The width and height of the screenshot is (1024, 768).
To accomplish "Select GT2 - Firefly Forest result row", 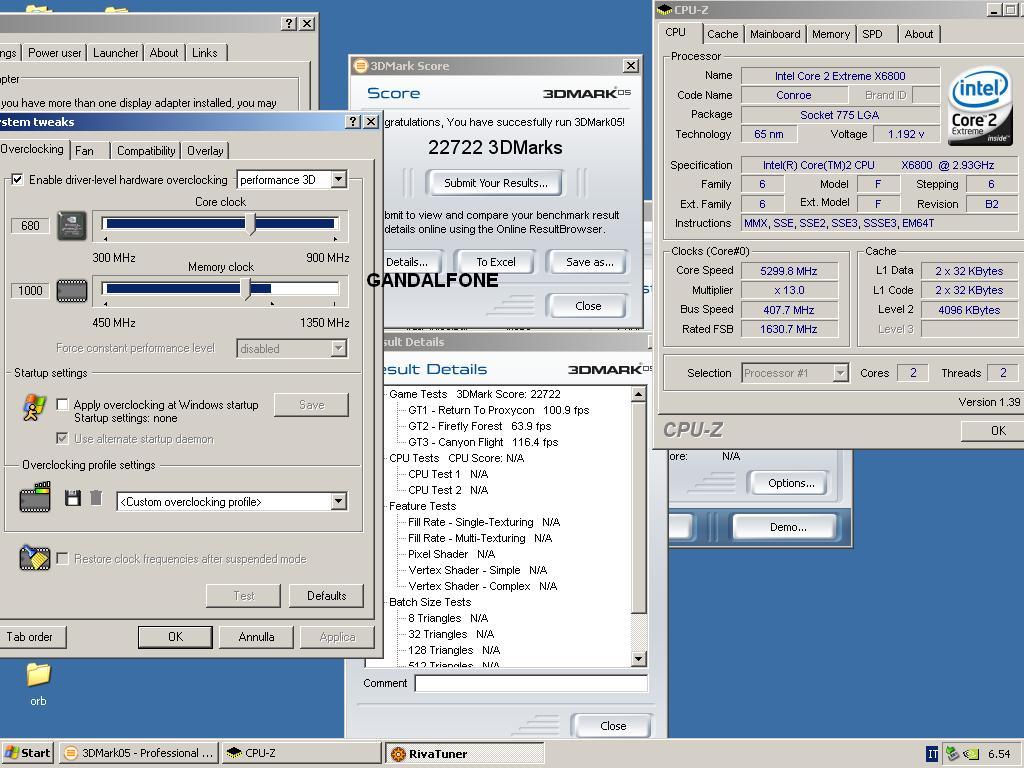I will 479,426.
